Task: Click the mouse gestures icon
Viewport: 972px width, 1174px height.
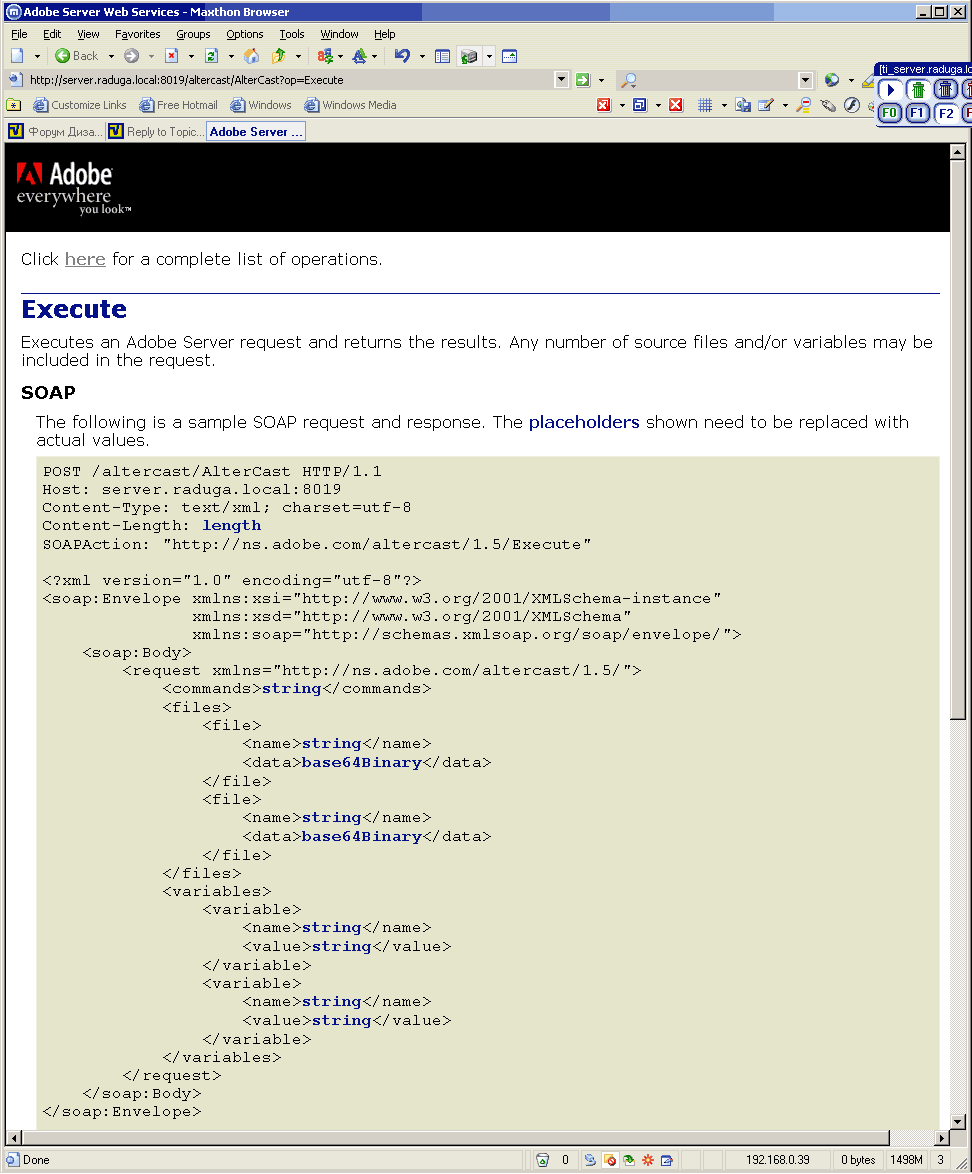Action: click(827, 105)
